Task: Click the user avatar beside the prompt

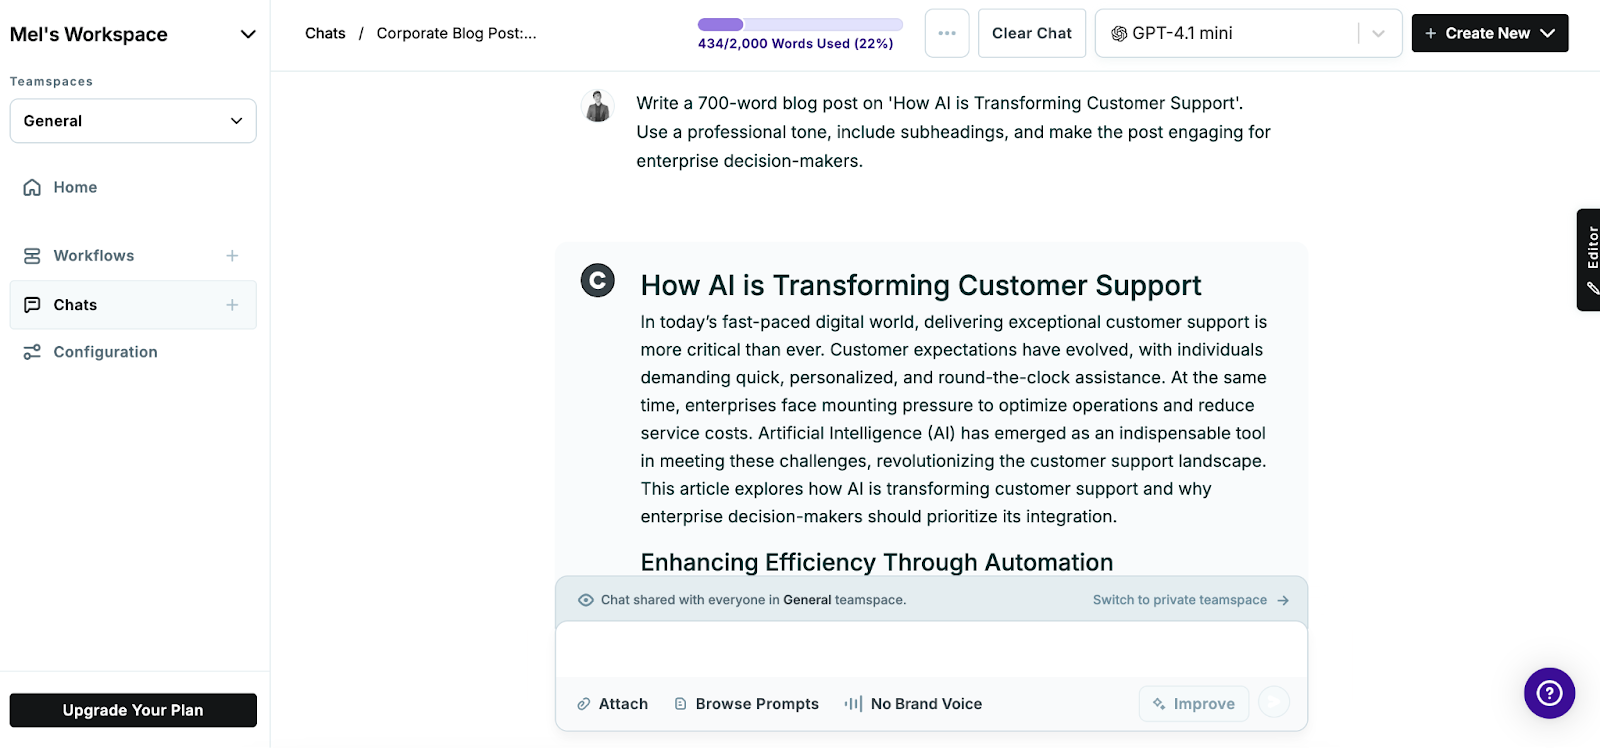Action: pyautogui.click(x=598, y=106)
